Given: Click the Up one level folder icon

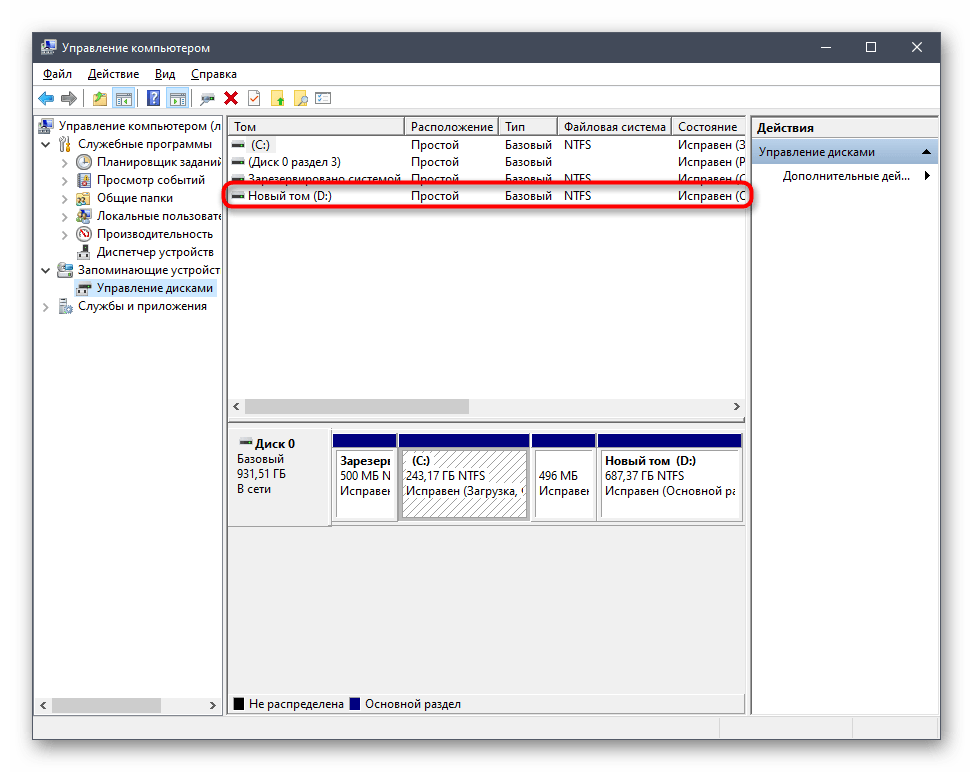Looking at the screenshot, I should [x=99, y=98].
